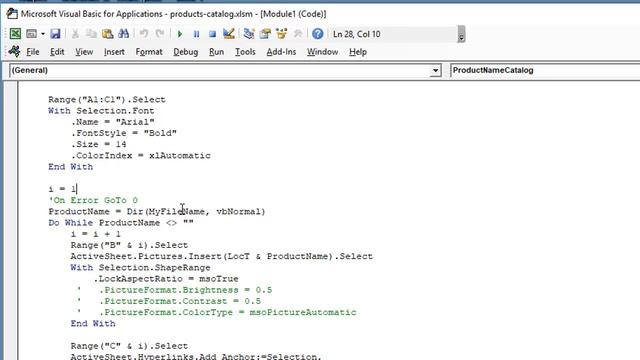This screenshot has width=640, height=360.
Task: Click code line Range("A1:C1").Select
Action: pyautogui.click(x=107, y=100)
